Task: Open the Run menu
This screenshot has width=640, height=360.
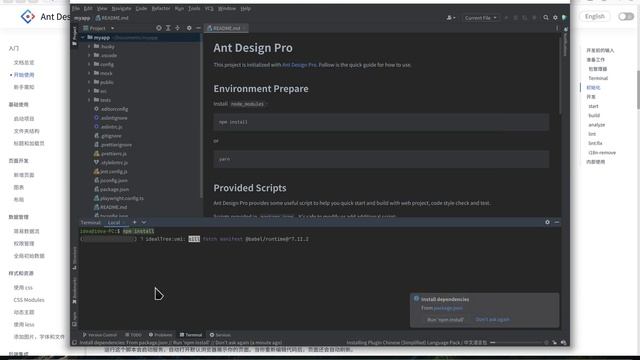Action: (x=179, y=8)
